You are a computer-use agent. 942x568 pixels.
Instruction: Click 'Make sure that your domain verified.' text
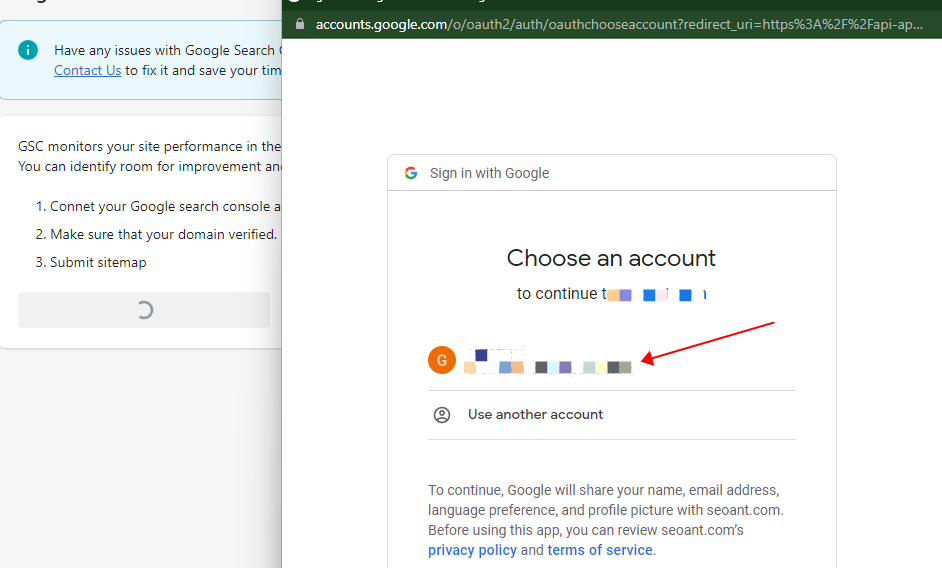pyautogui.click(x=163, y=234)
